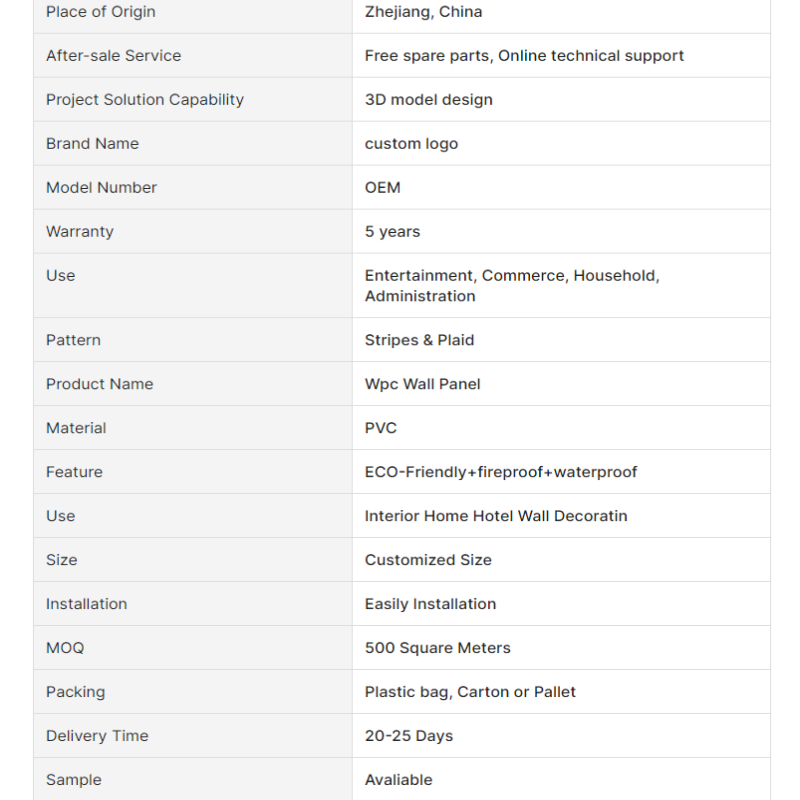This screenshot has height=800, width=800.
Task: Click the 'Wpc Wall Panel' product name
Action: point(422,384)
